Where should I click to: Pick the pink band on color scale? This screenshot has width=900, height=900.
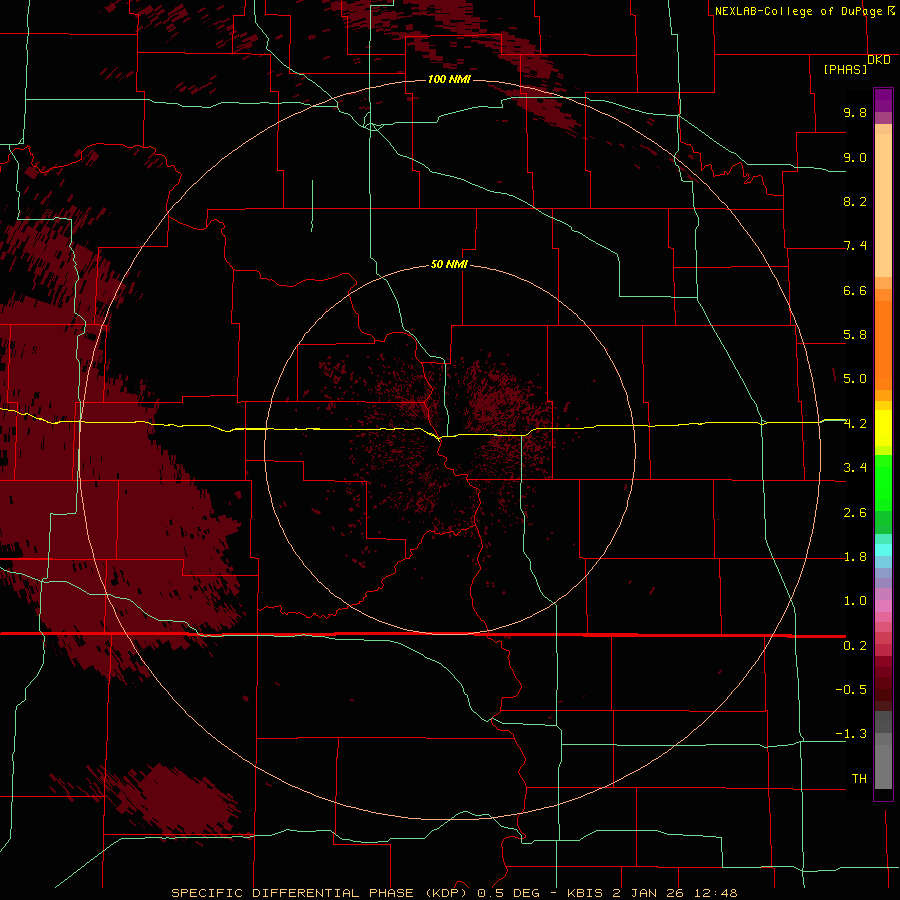tap(883, 606)
